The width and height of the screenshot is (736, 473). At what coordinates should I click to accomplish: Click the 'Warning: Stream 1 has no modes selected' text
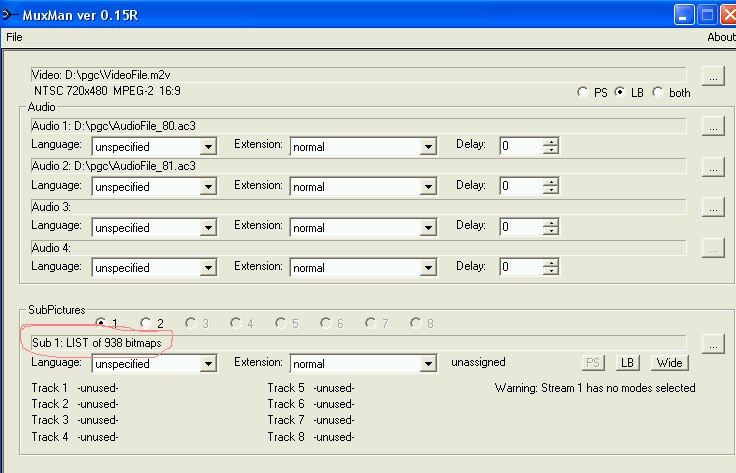pyautogui.click(x=595, y=388)
